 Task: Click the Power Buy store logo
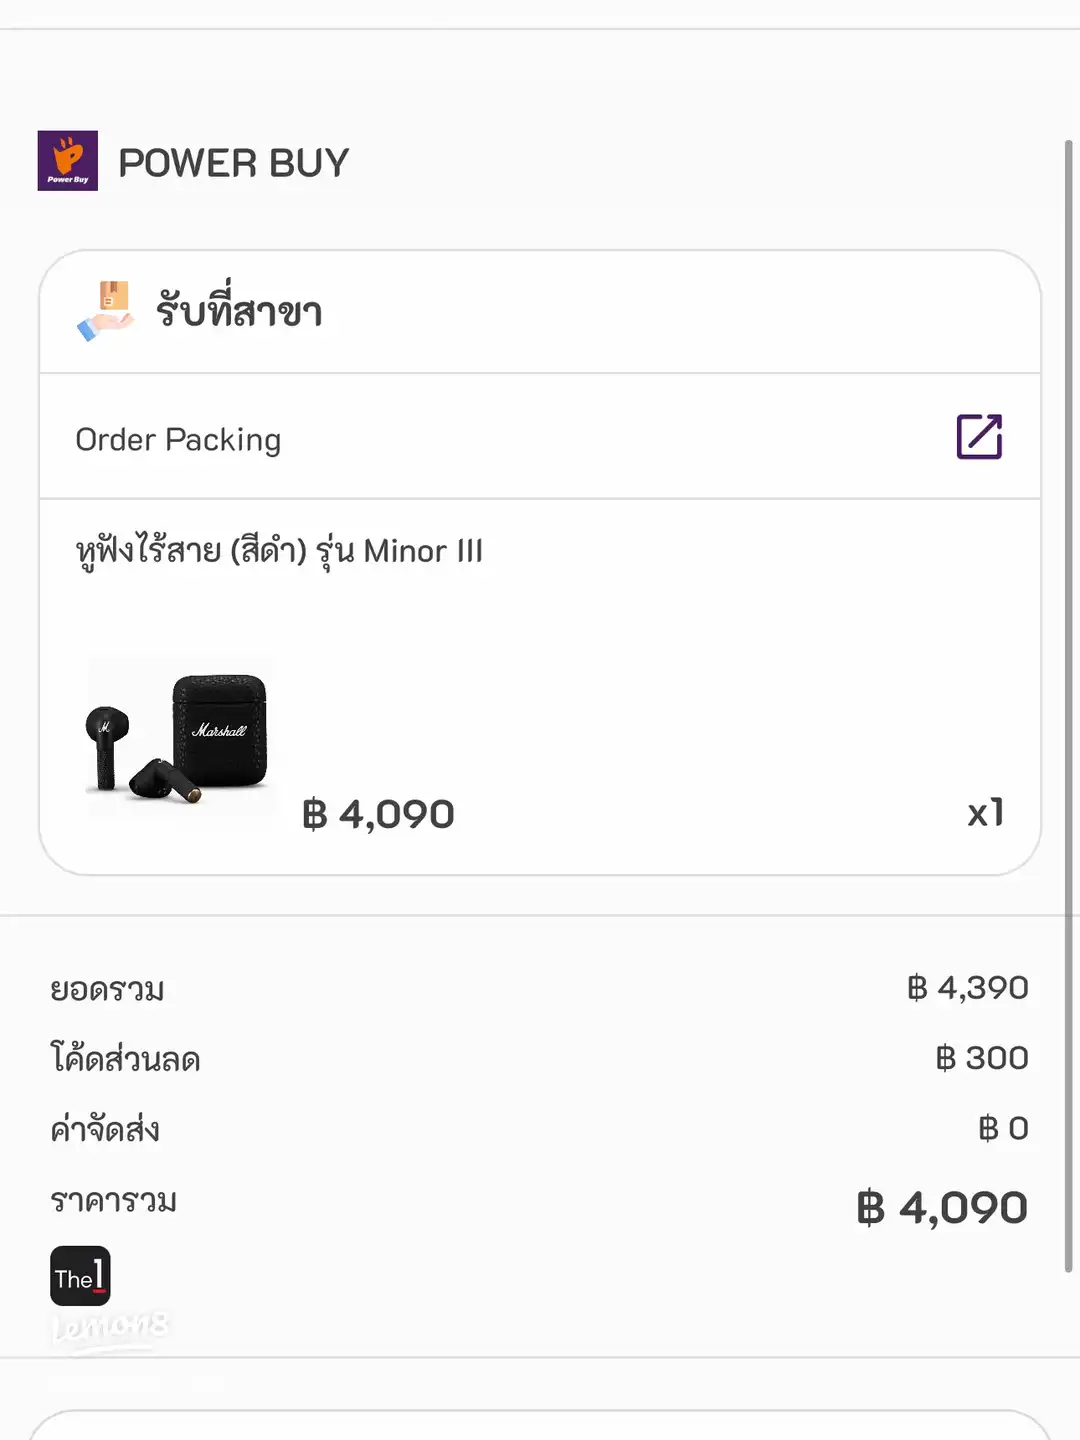point(67,161)
